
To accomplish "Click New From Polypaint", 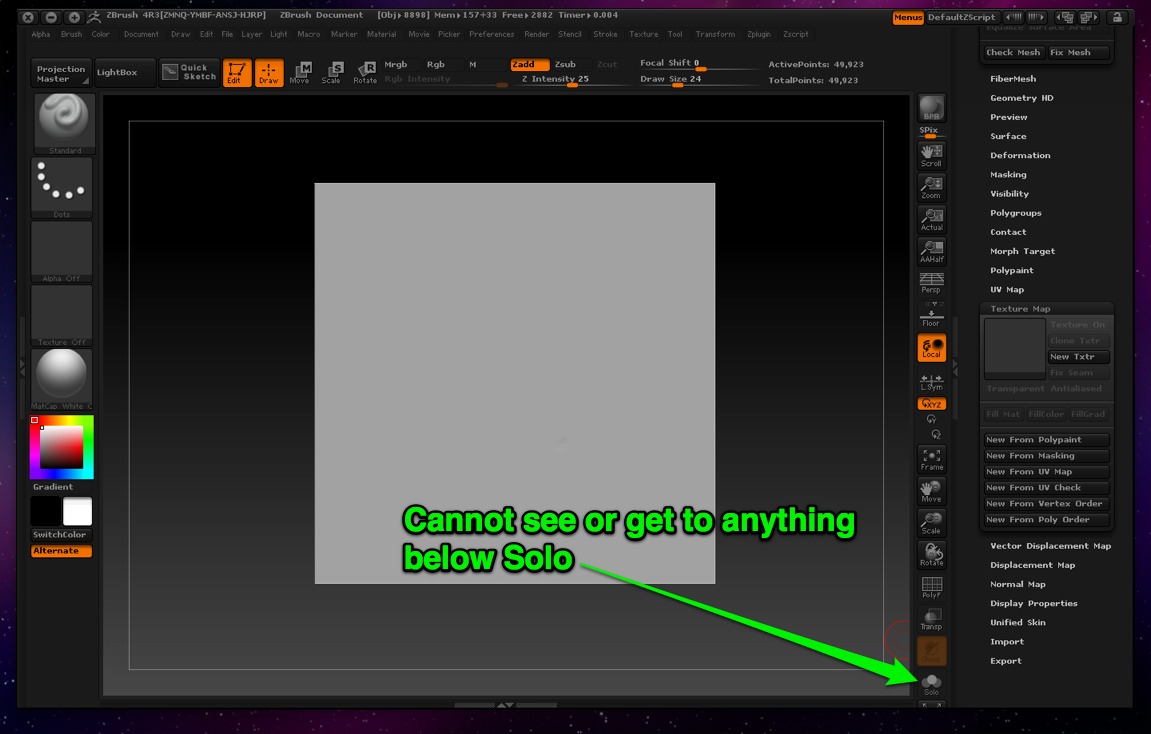I will [x=1046, y=440].
